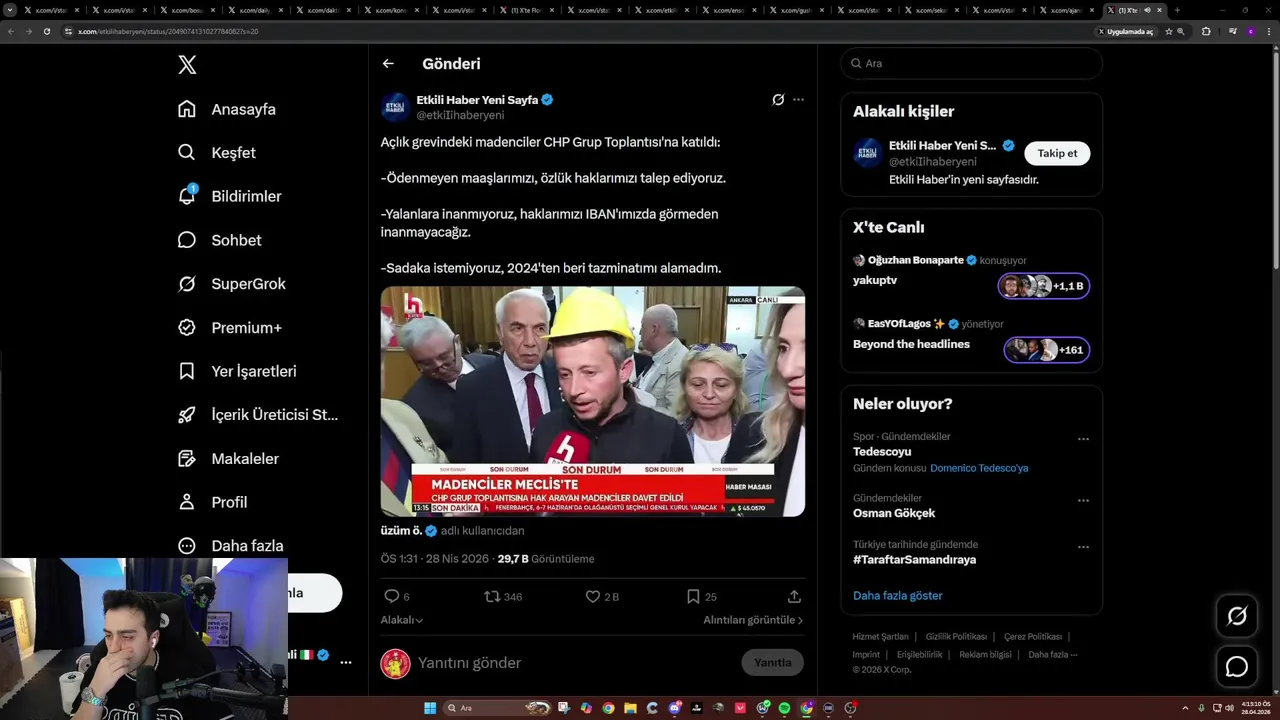Open İçerik Üreticisi Stüdyosu
The height and width of the screenshot is (720, 1280).
point(258,415)
